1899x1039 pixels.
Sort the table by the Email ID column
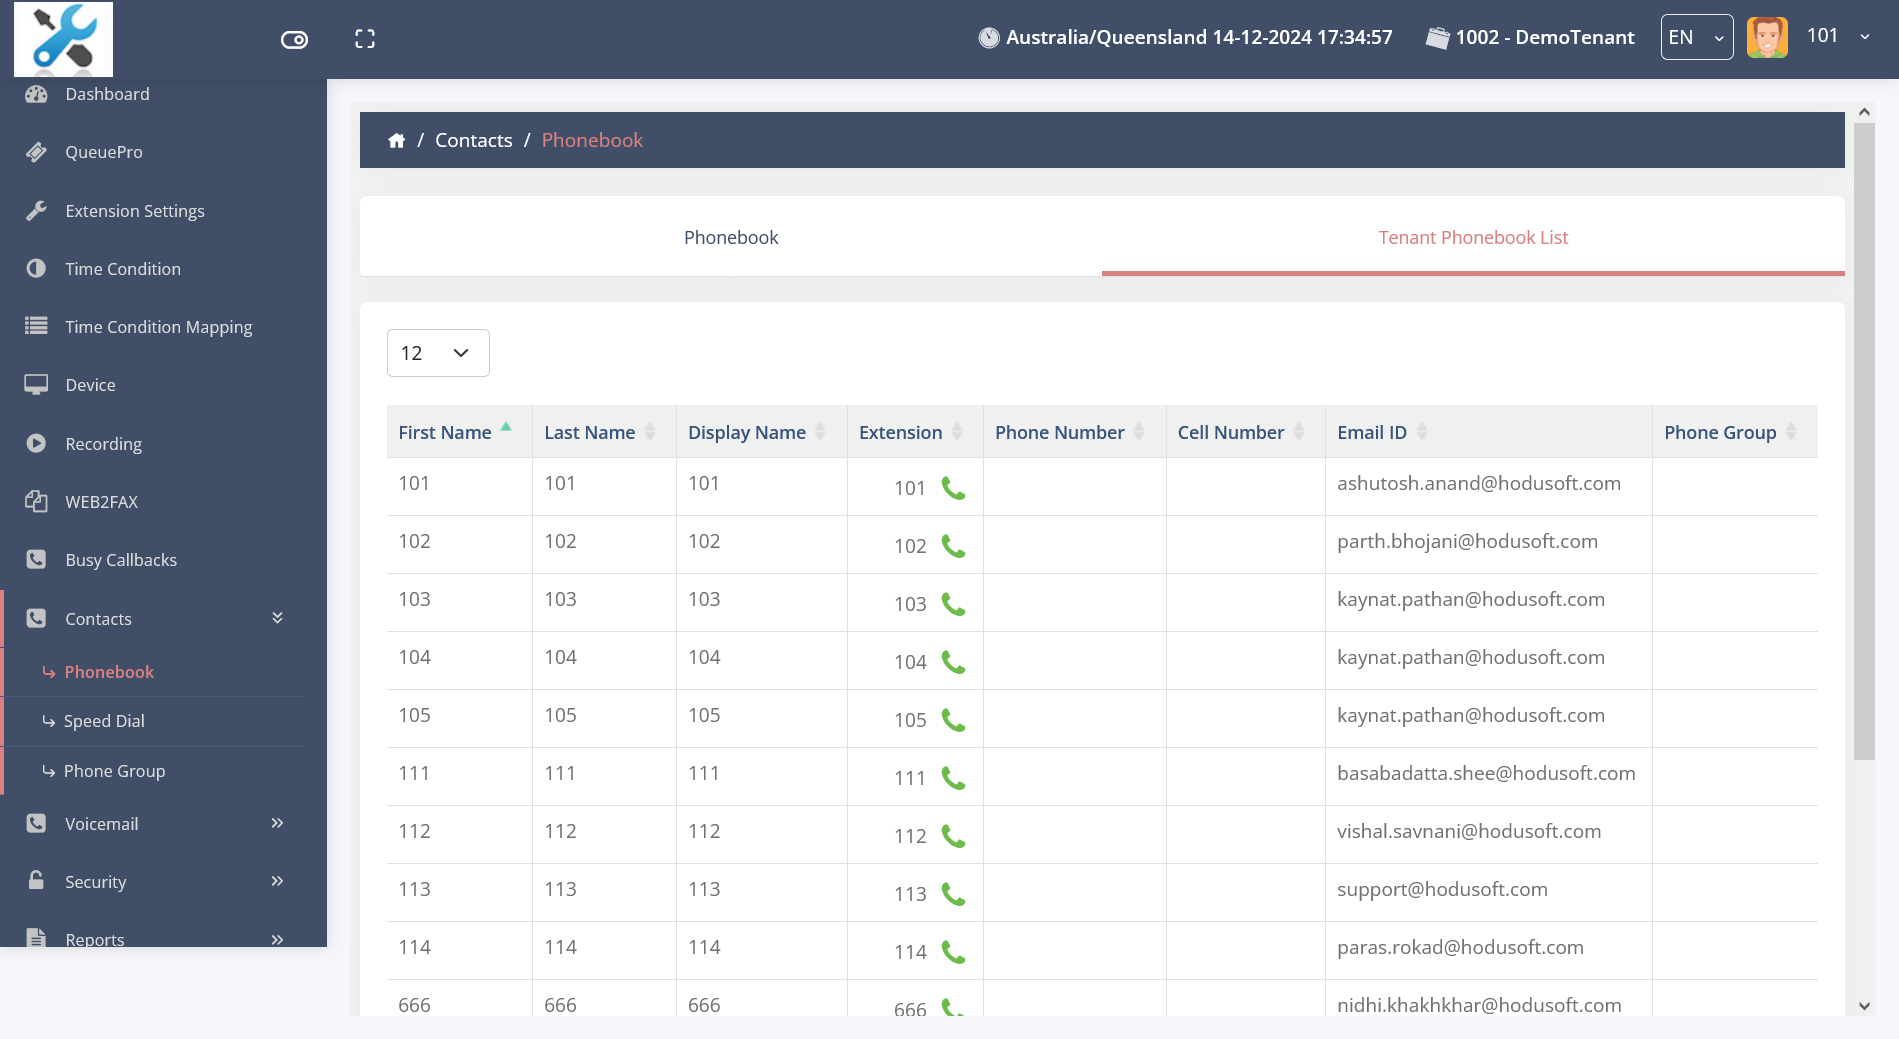(1371, 432)
